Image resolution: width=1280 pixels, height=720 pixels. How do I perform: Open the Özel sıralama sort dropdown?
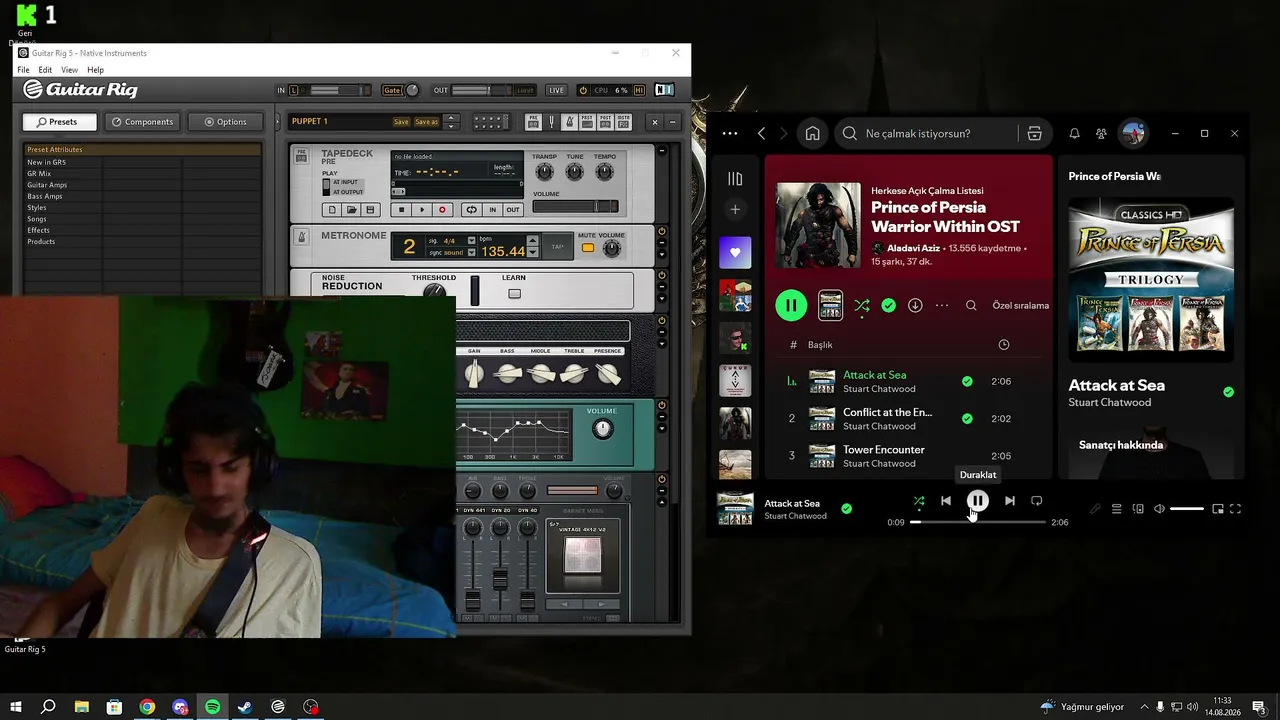coord(1020,305)
